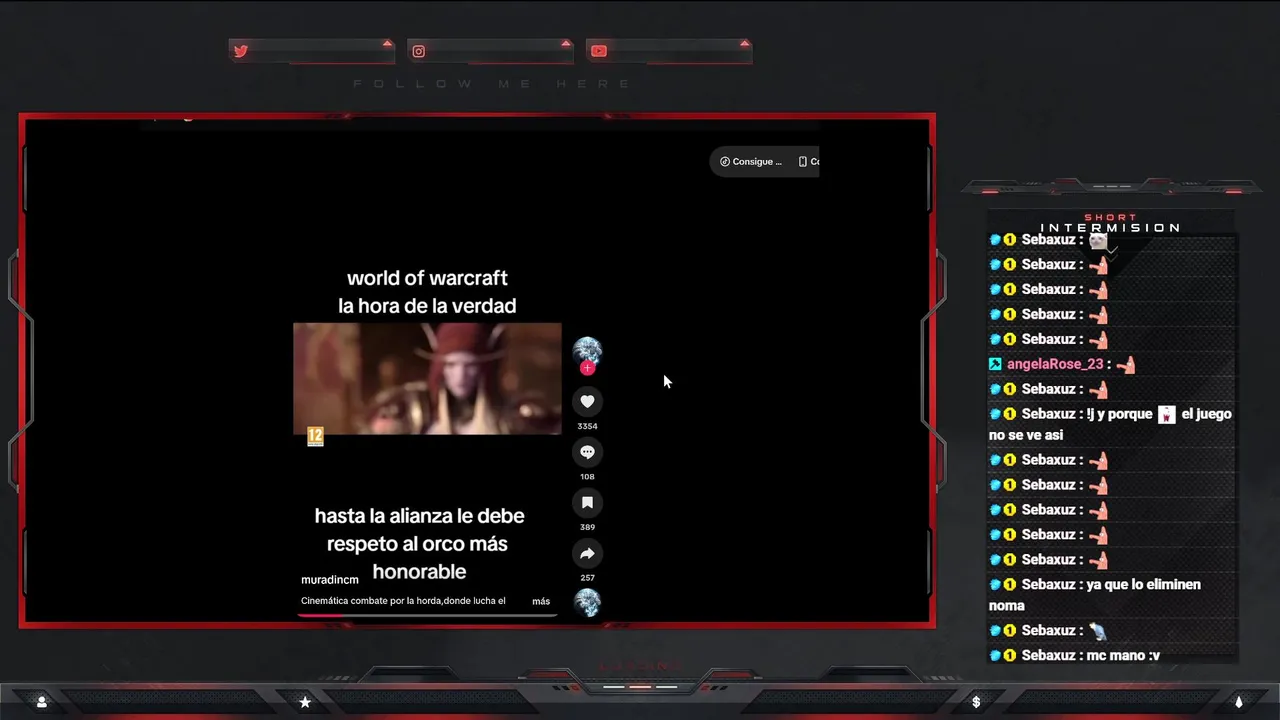Click chat message 'ya que lo eliminen noma'
Viewport: 1280px width, 720px height.
tap(1095, 595)
